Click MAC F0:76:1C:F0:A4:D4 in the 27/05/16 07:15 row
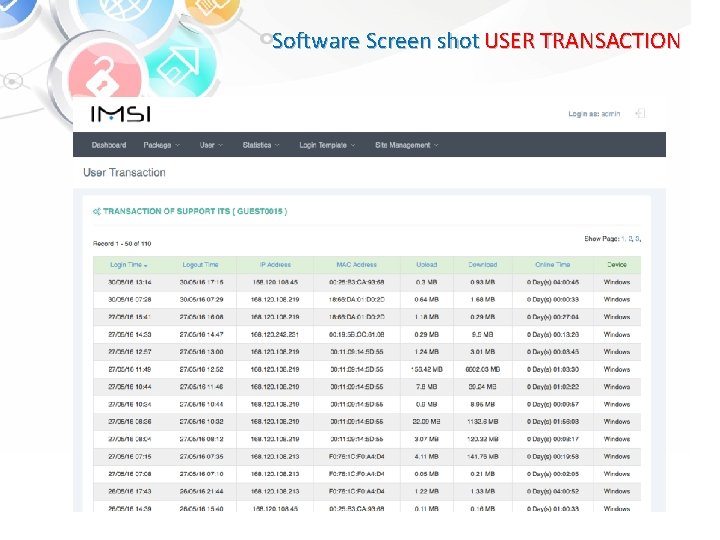Viewport: 720px width, 540px height. (x=356, y=457)
